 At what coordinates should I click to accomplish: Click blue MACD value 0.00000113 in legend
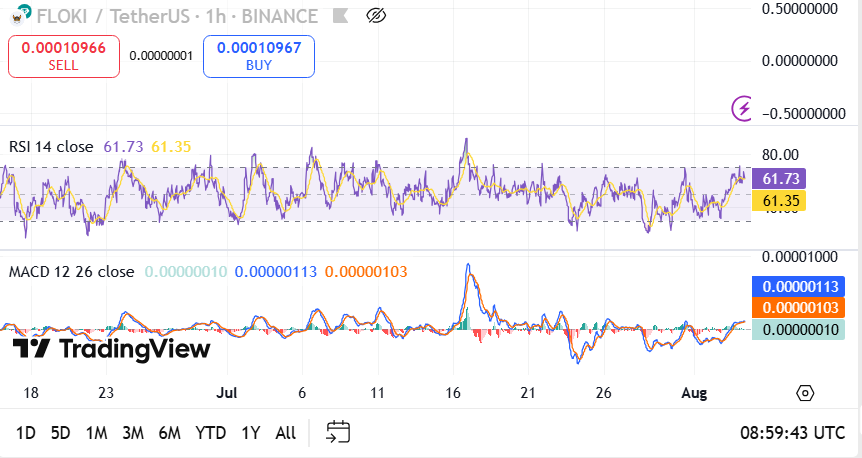click(x=276, y=272)
